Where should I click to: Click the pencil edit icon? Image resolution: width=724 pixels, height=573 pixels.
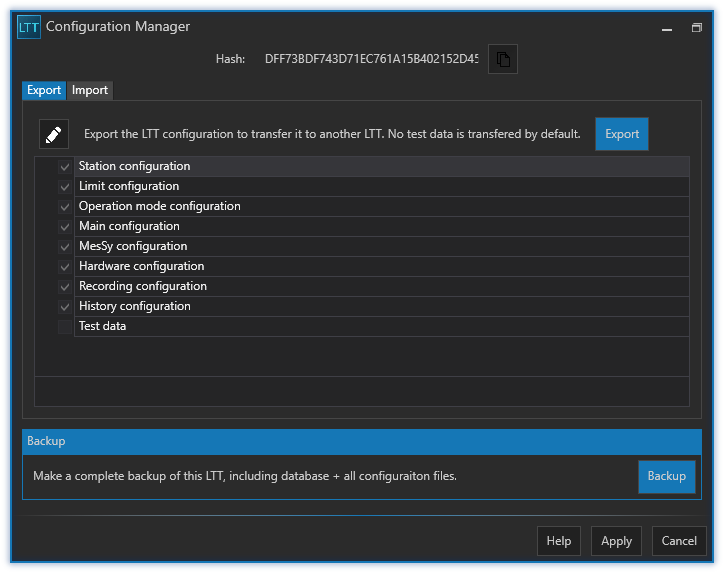tap(54, 134)
